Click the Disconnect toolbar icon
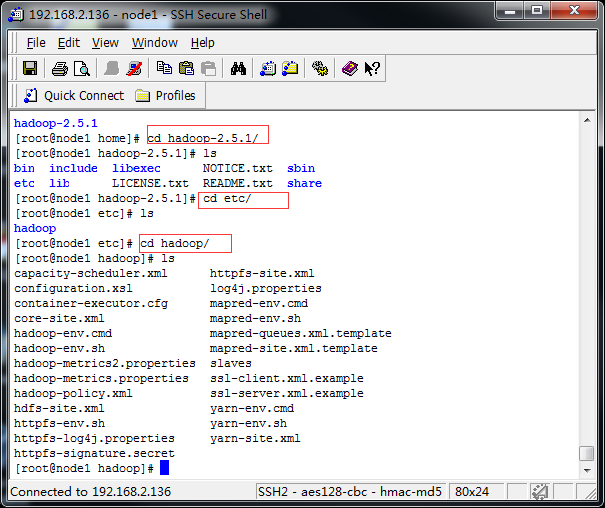This screenshot has width=605, height=508. [x=134, y=69]
